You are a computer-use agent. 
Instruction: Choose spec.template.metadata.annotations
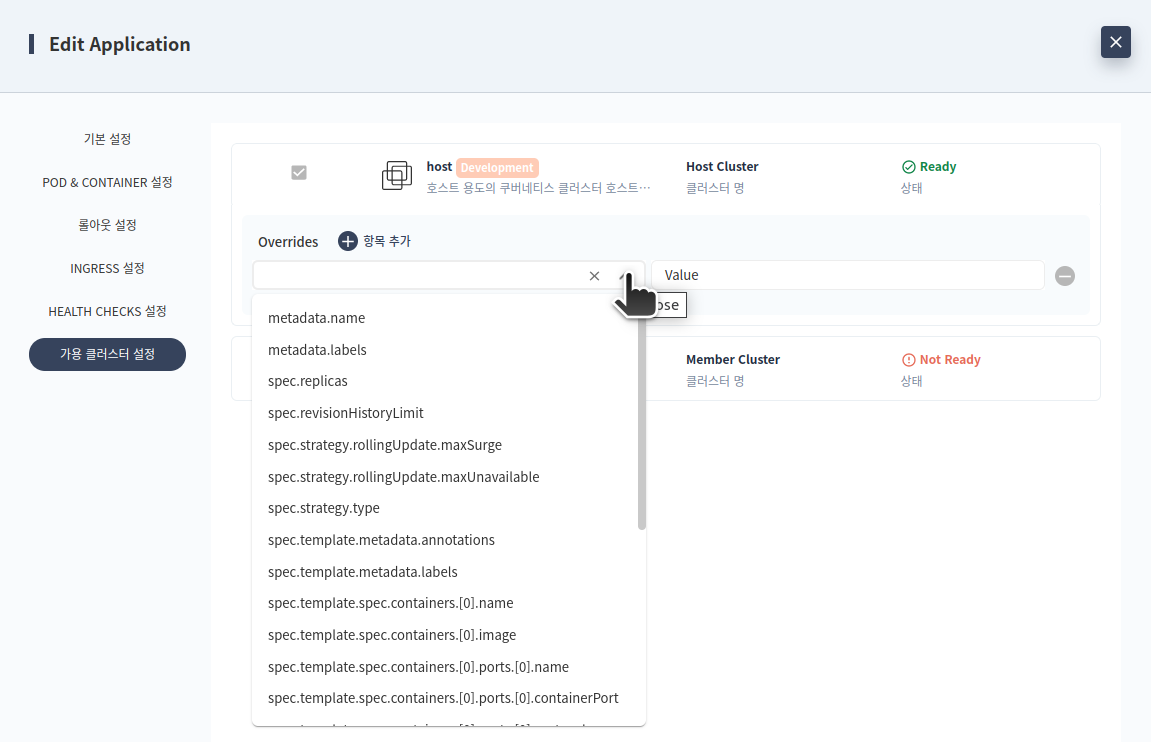pos(449,540)
